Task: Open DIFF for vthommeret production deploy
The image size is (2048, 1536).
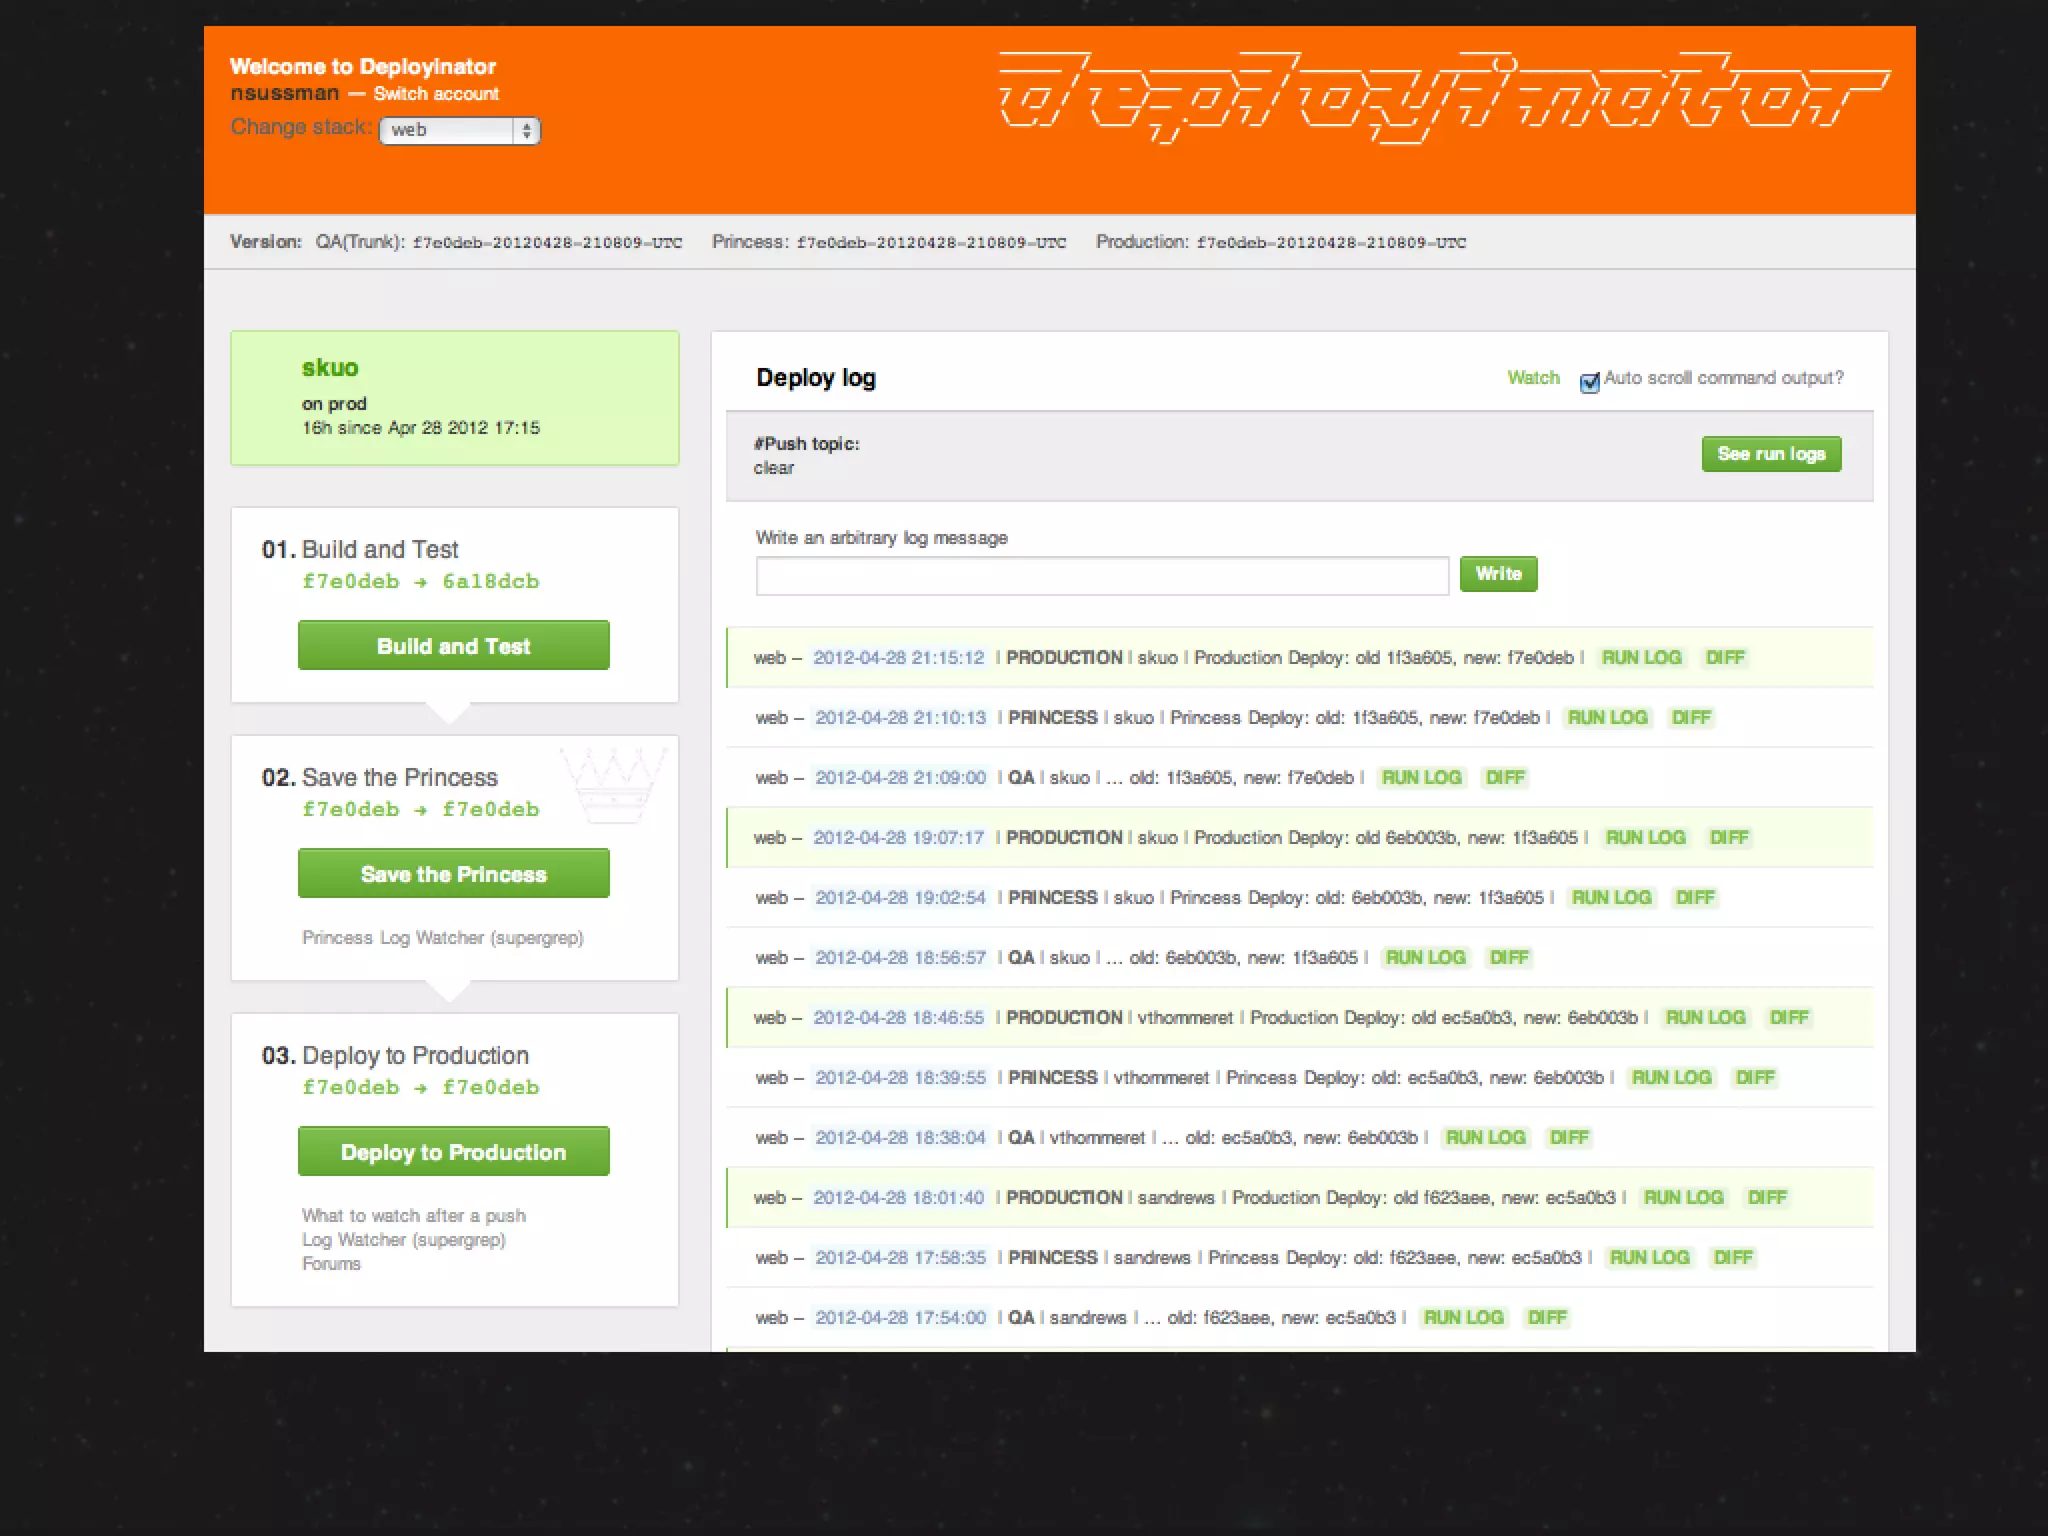Action: coord(1788,1018)
